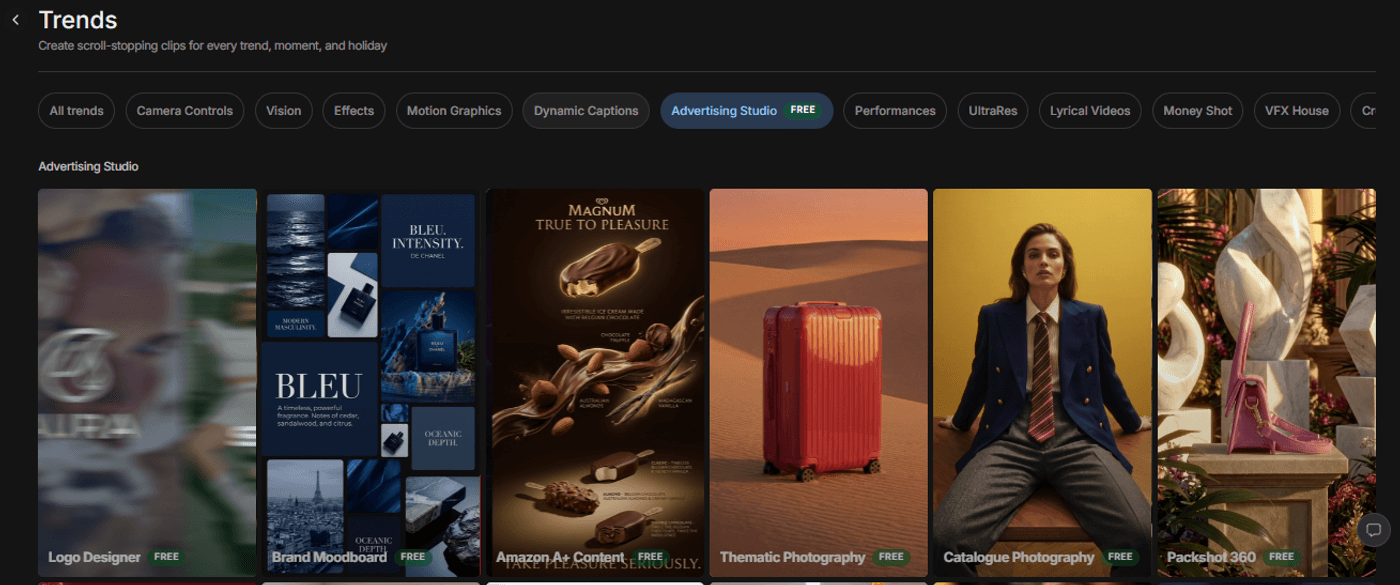Open the Logo Designer template card
This screenshot has width=1400, height=585.
coord(147,380)
